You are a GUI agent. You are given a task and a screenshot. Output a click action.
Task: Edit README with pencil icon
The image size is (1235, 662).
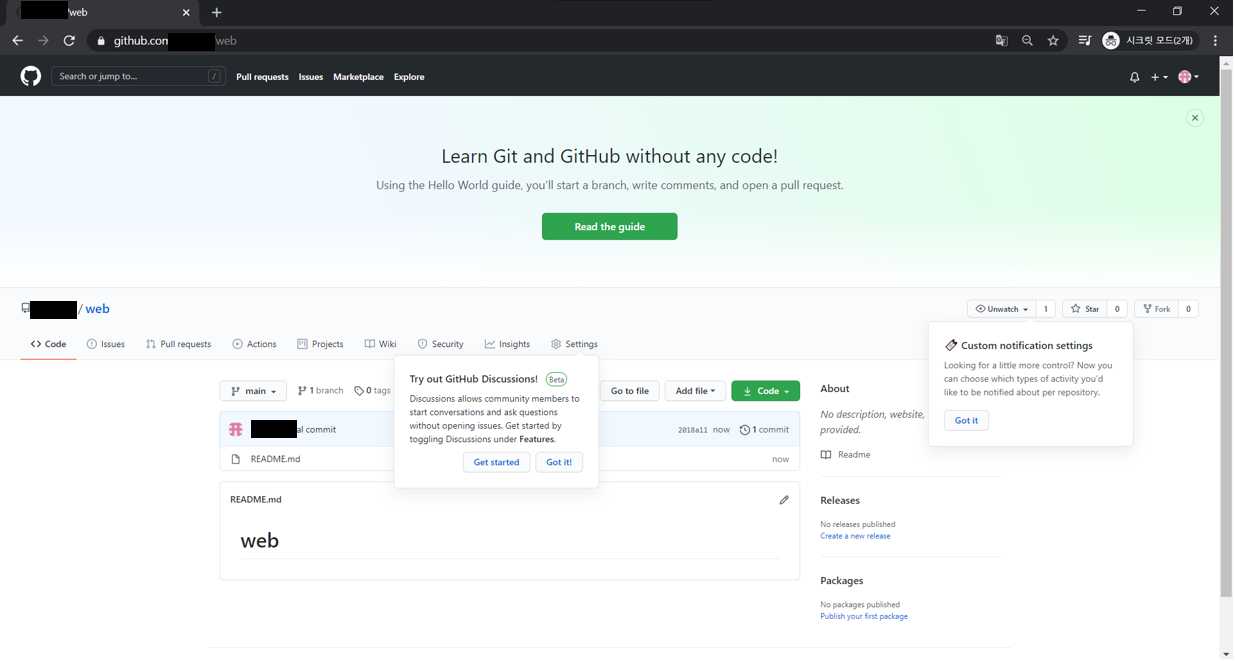784,500
